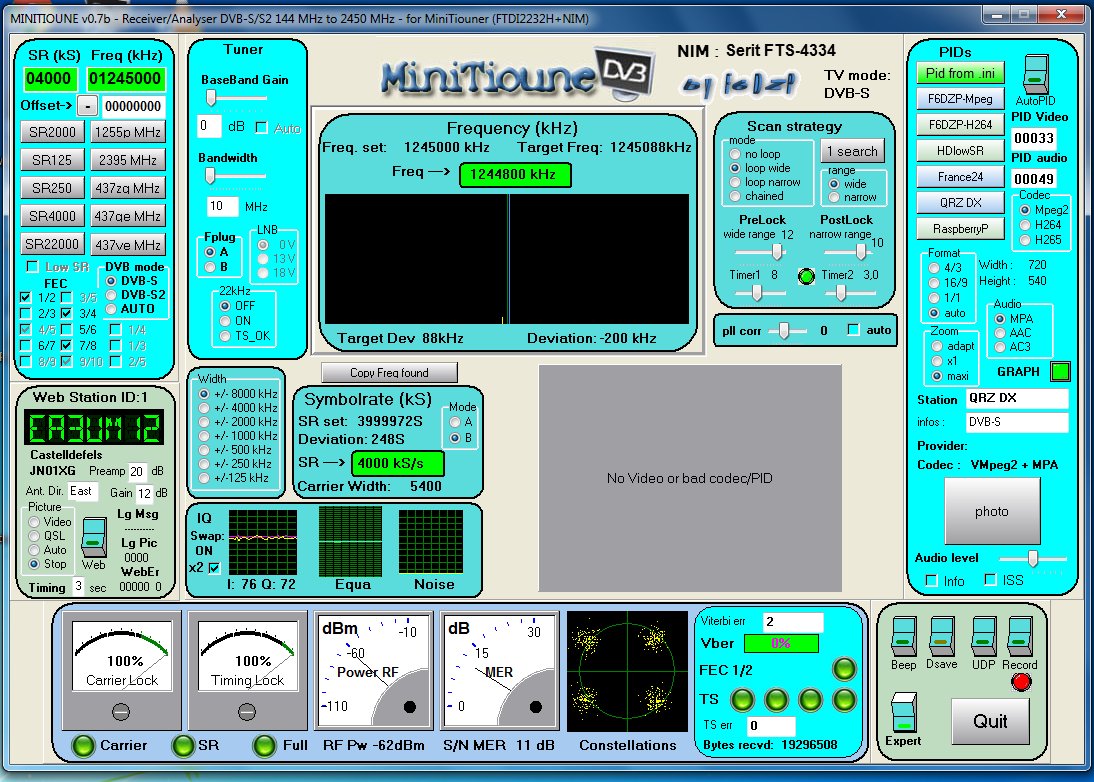Image resolution: width=1094 pixels, height=782 pixels.
Task: Click the scan strategy green timer LED
Action: tap(806, 276)
